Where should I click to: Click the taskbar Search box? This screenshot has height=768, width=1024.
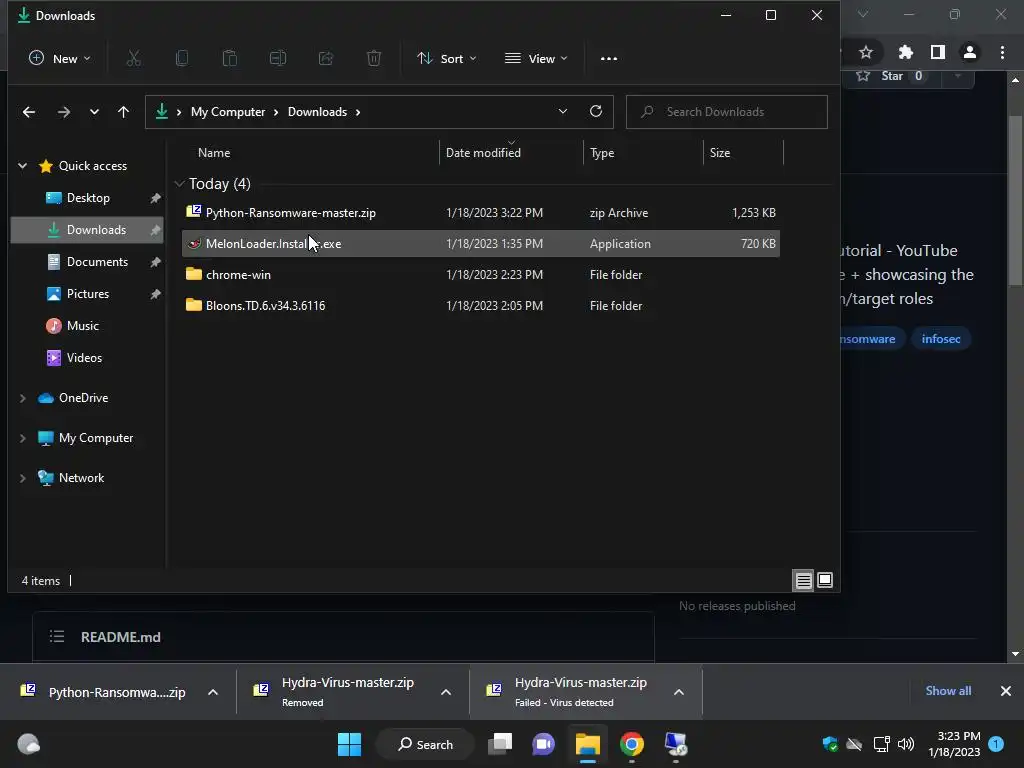425,744
